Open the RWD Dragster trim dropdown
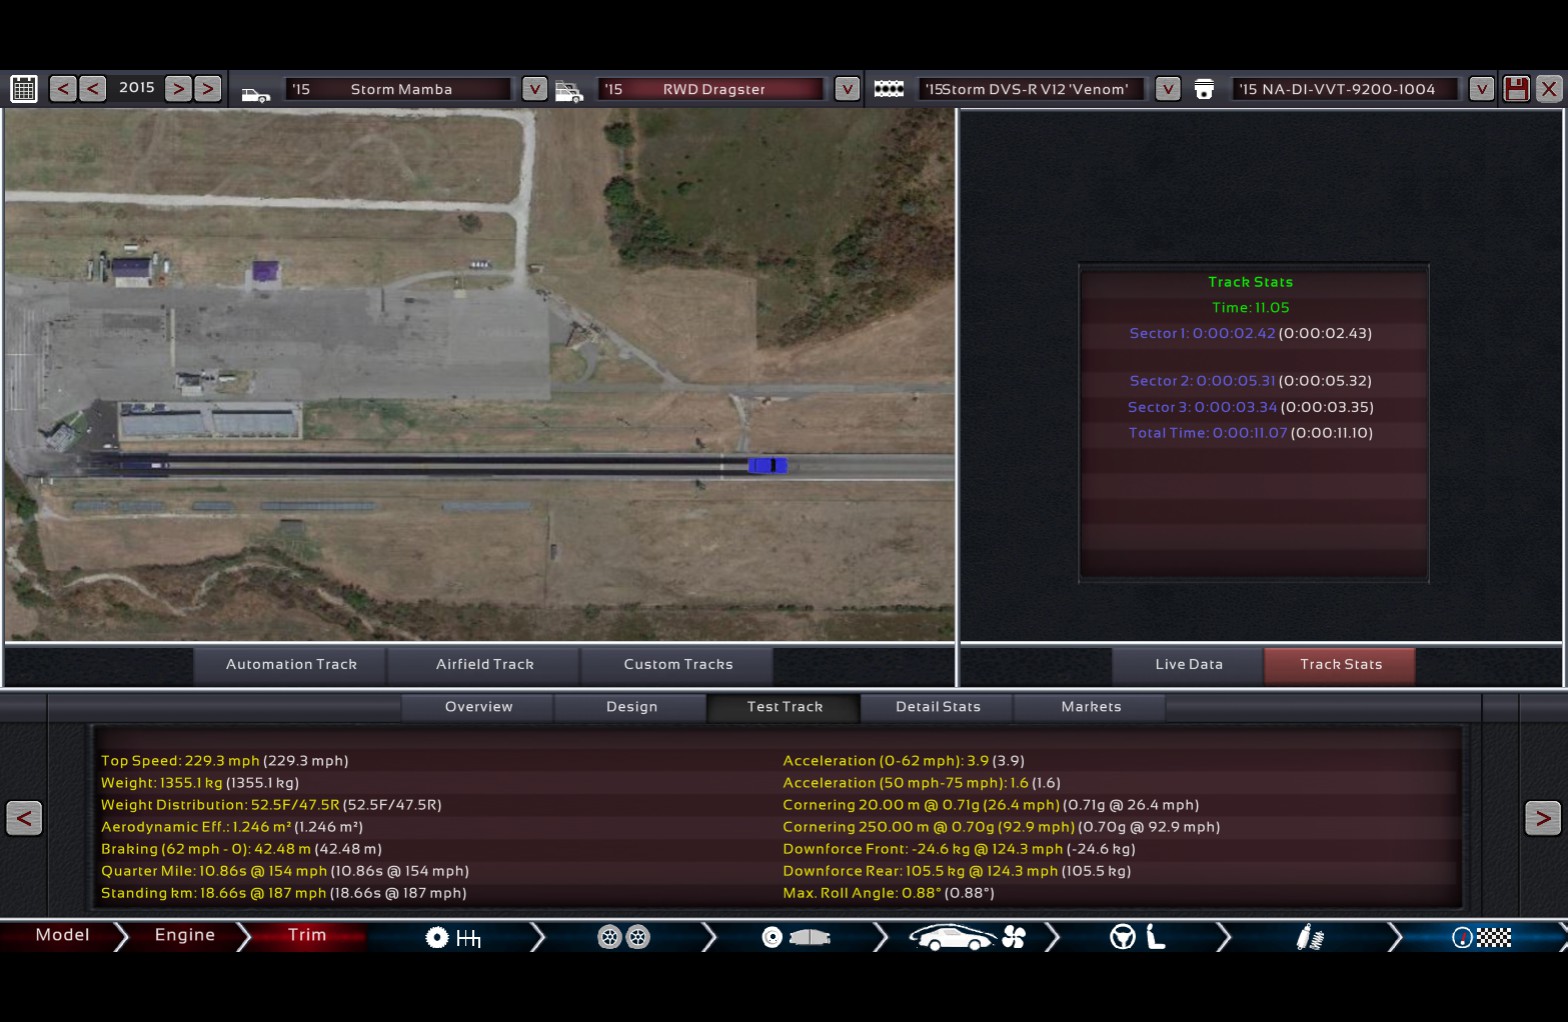Image resolution: width=1568 pixels, height=1022 pixels. click(847, 89)
